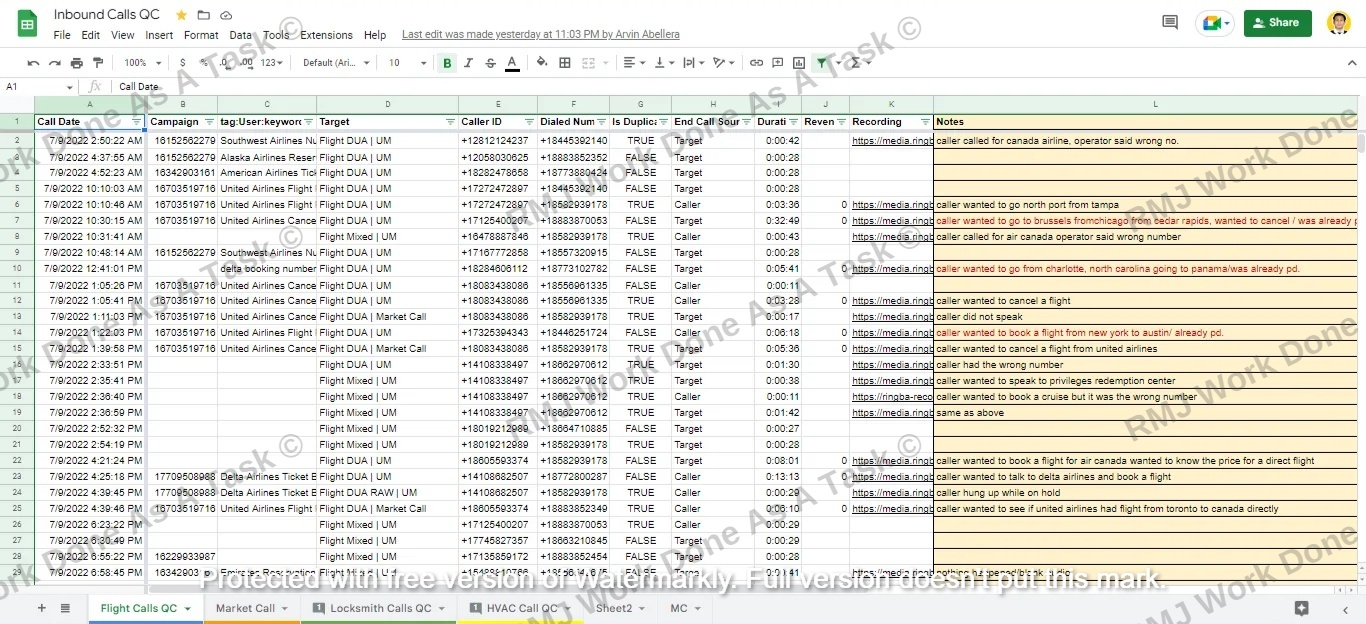Select the Paint format tool

[98, 63]
